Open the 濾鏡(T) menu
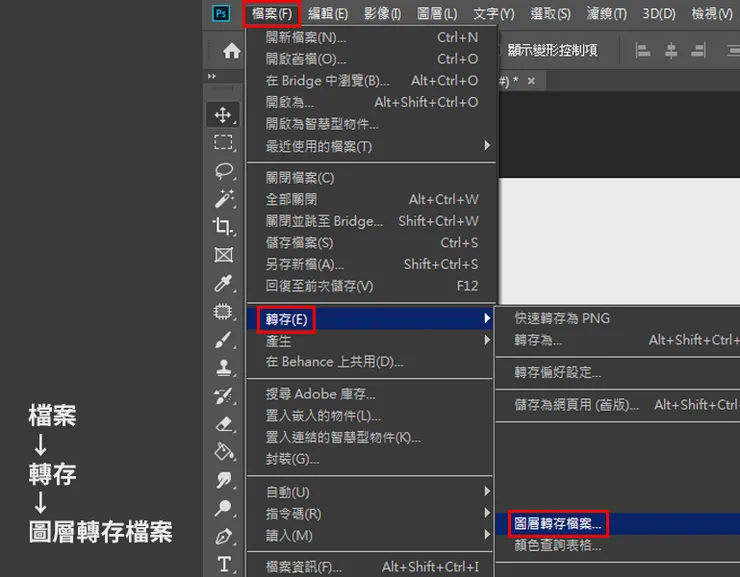 pyautogui.click(x=606, y=14)
